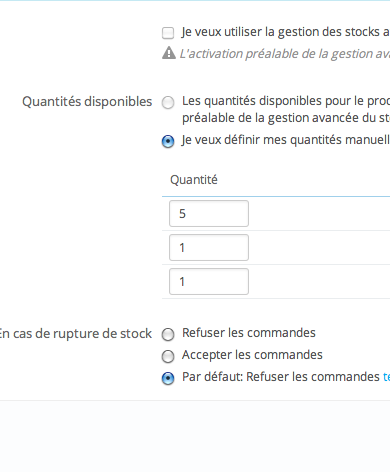The image size is (390, 472).
Task: Click the 'Je veux définir mes quantités manuell' label text
Action: [x=286, y=140]
